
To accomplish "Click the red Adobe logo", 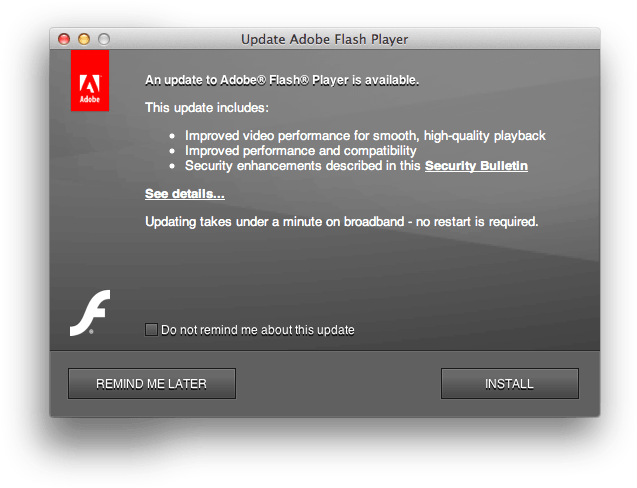I will pyautogui.click(x=90, y=80).
